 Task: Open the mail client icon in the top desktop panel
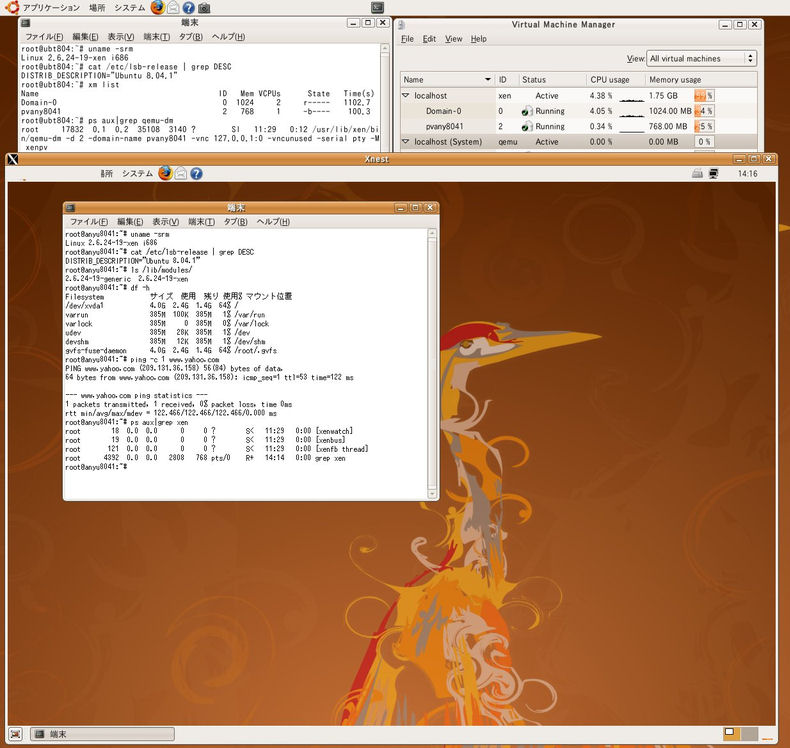tap(173, 8)
